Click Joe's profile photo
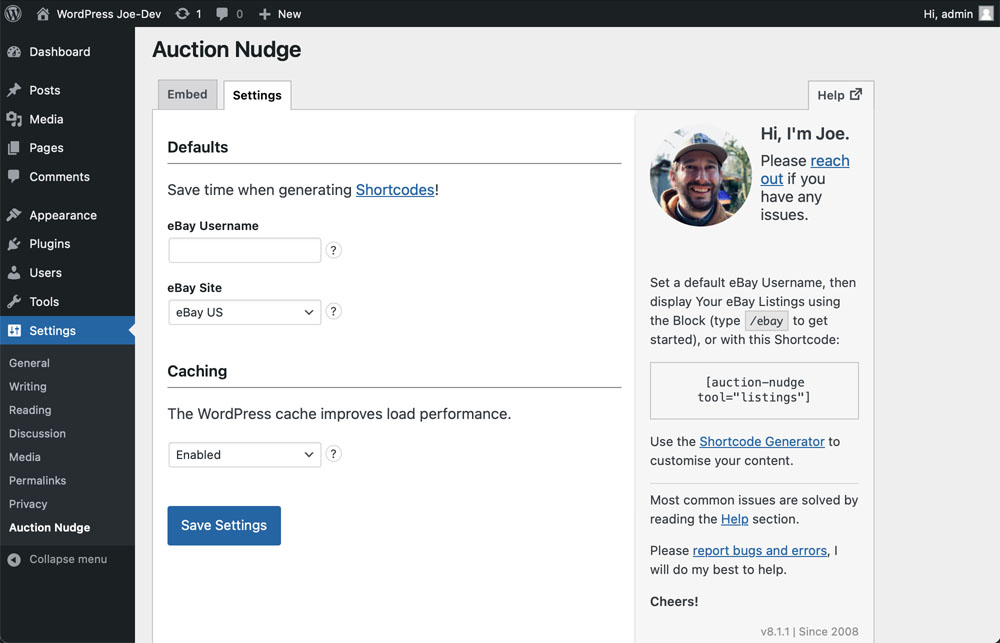1000x643 pixels. (700, 177)
